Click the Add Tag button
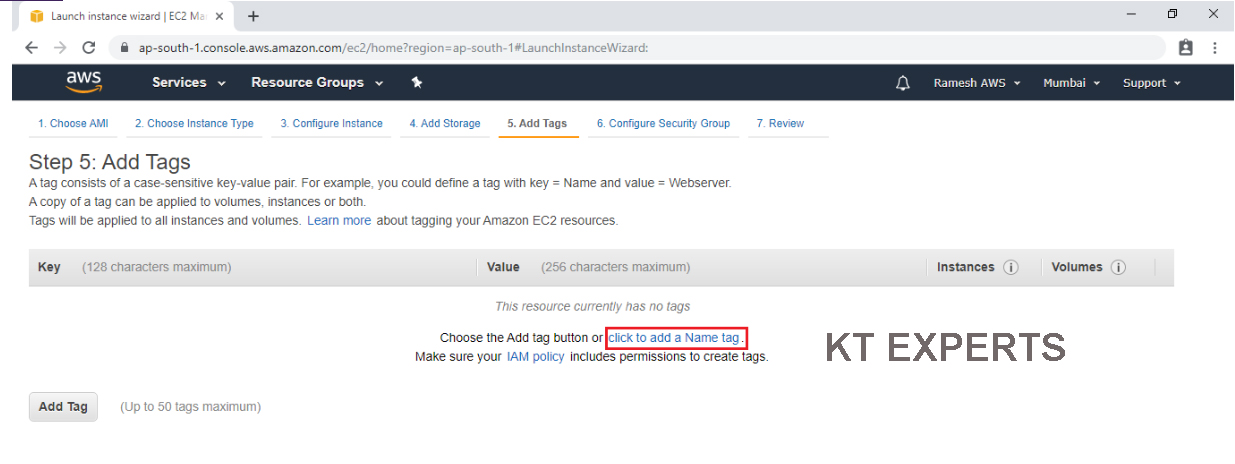Screen dimensions: 1235x464 pos(63,407)
